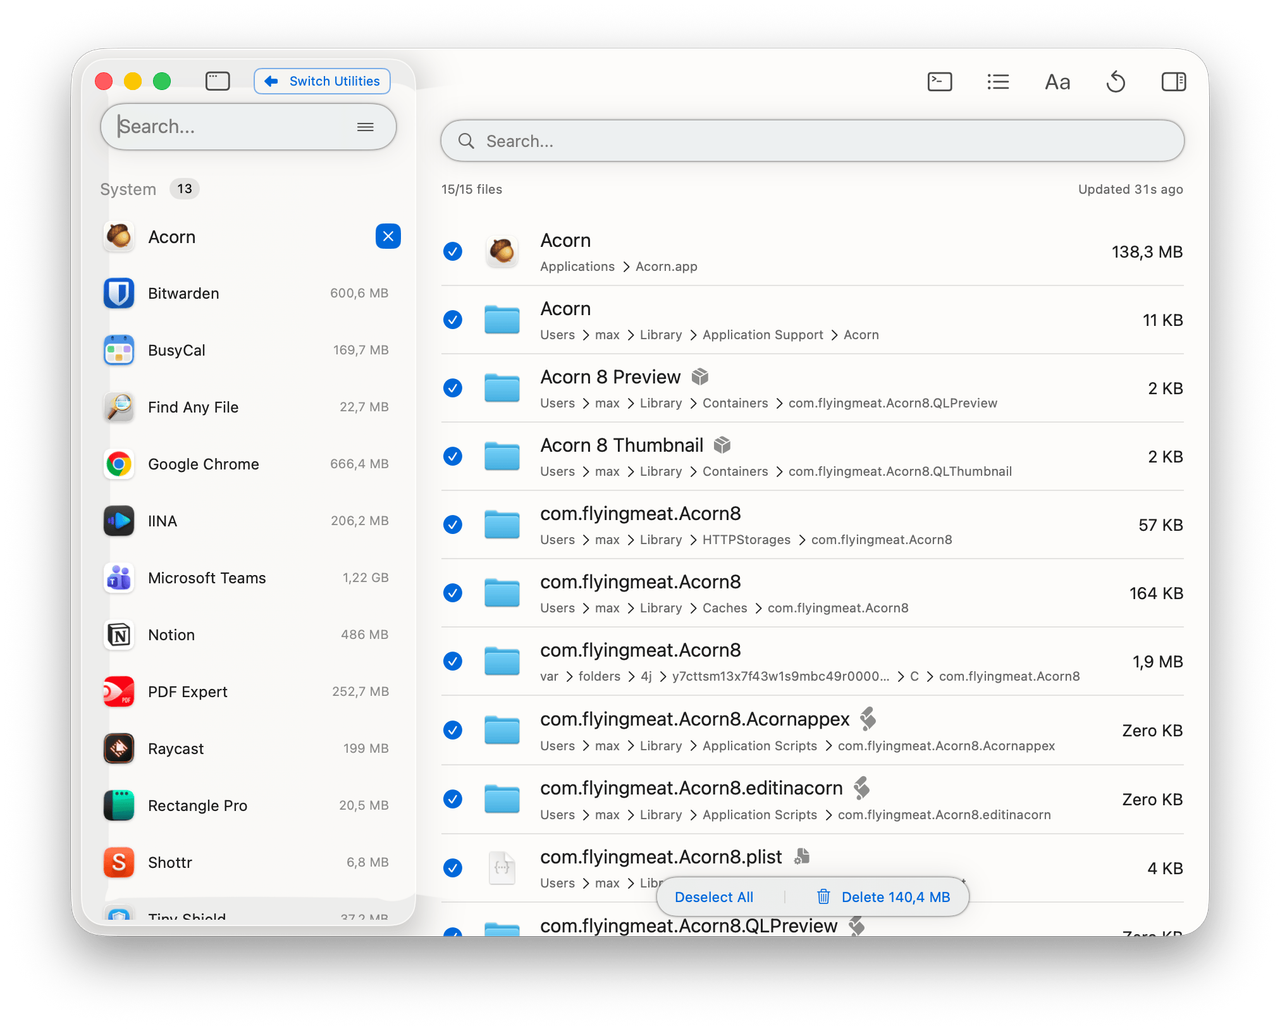
Task: Click the 138,3 MB size value
Action: click(1147, 252)
